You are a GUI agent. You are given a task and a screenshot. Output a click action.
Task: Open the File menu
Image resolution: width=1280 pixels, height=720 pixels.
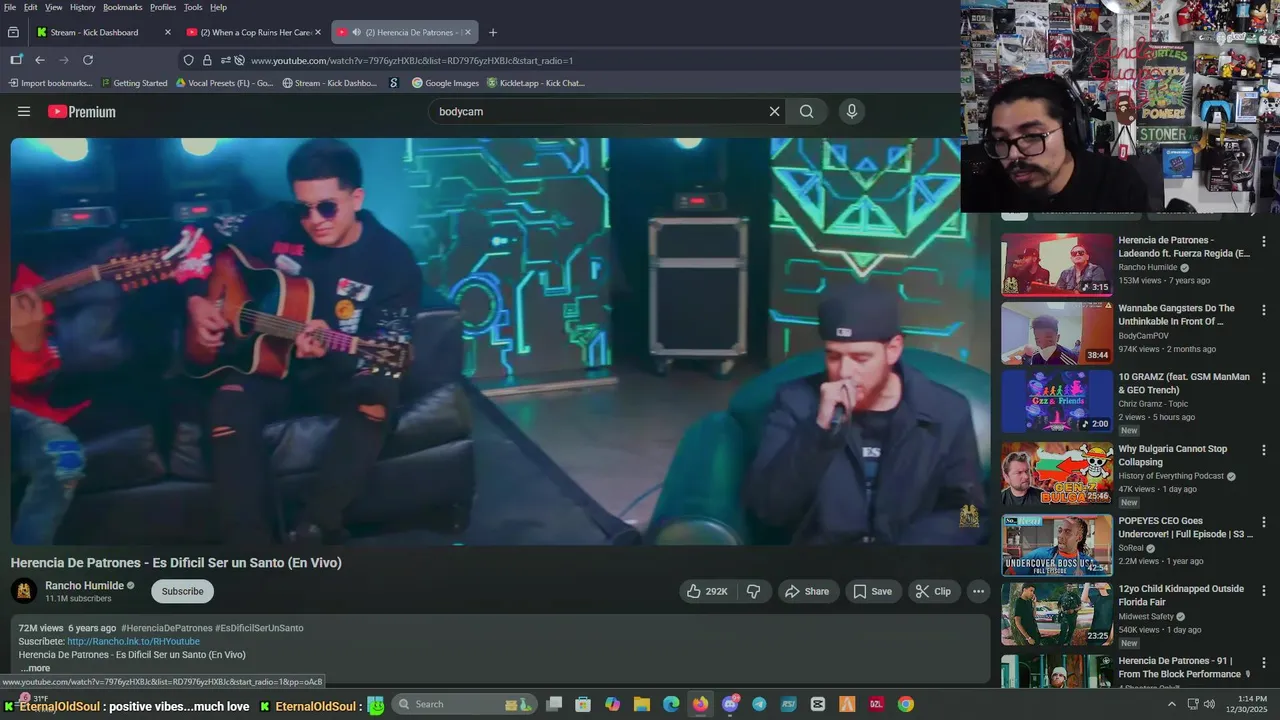(10, 7)
